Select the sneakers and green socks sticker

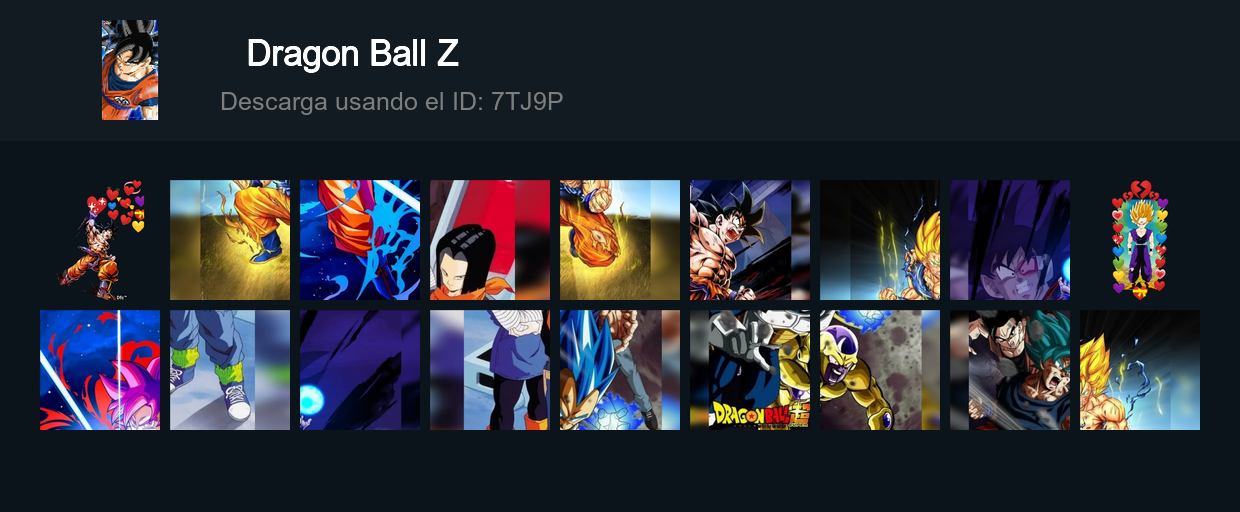point(230,370)
